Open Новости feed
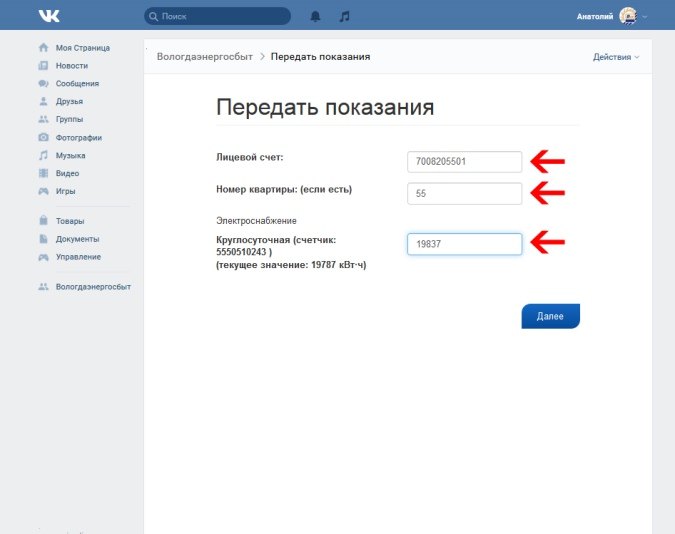Screen dimensions: 675x534 click(72, 65)
